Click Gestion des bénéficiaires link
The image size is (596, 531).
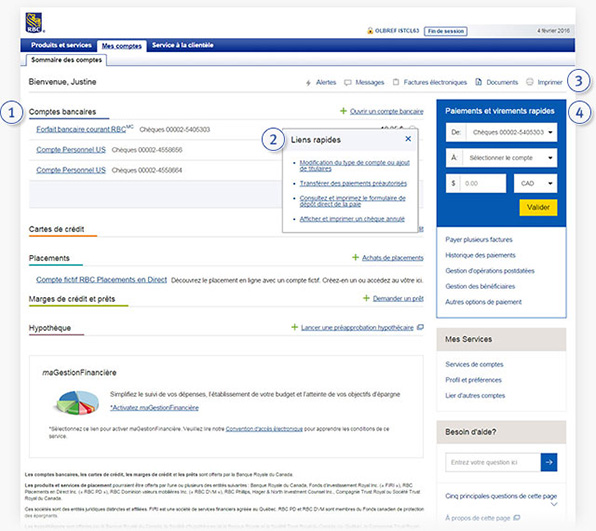click(x=480, y=286)
